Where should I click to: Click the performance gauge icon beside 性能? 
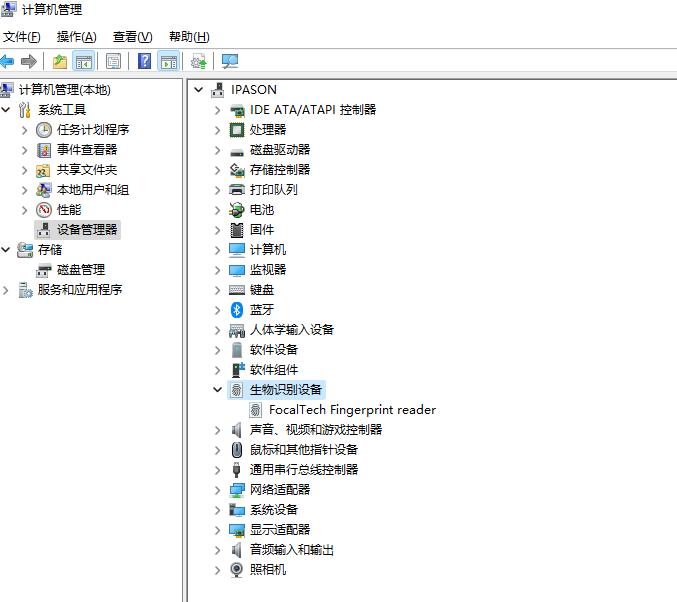44,209
